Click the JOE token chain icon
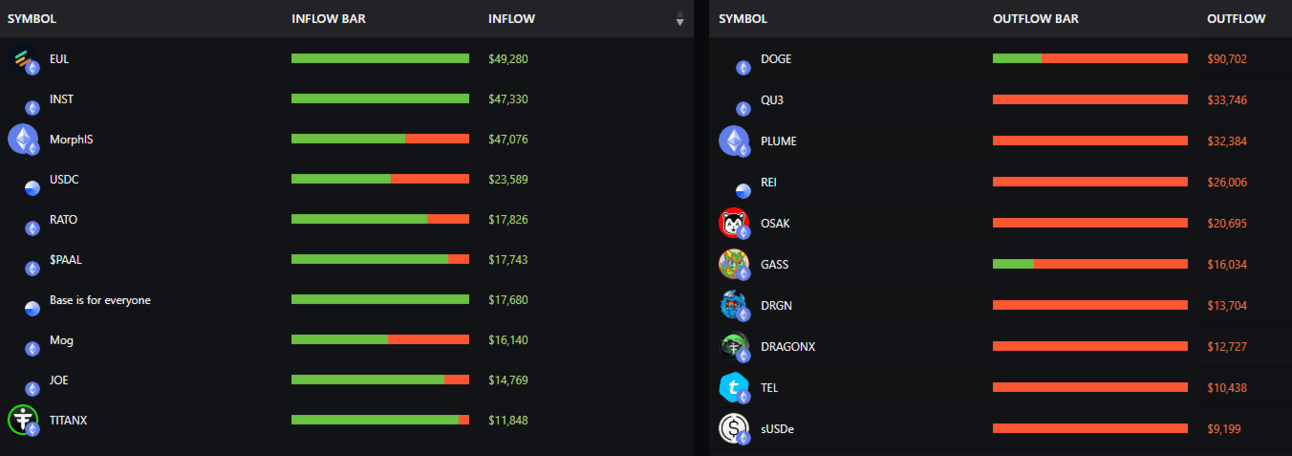This screenshot has width=1292, height=456. (x=32, y=389)
